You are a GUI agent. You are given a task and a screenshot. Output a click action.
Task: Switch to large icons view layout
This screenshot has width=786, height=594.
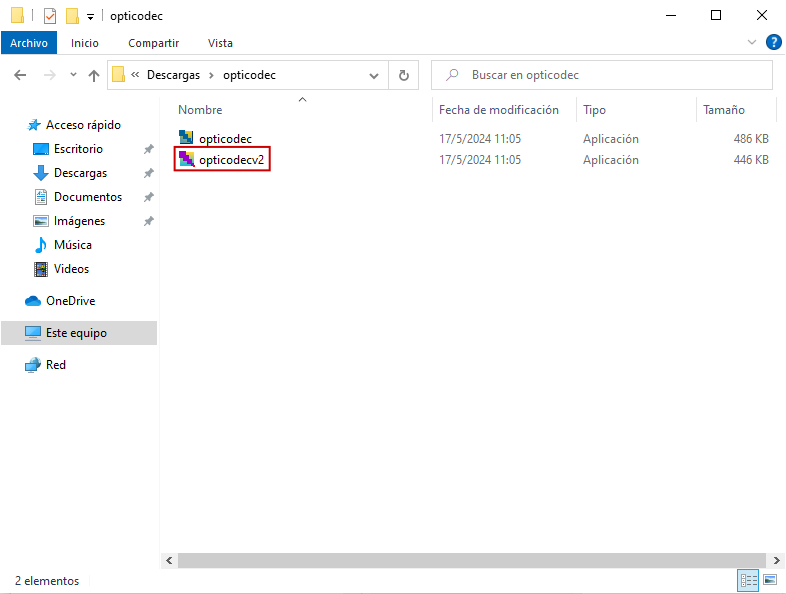(770, 580)
